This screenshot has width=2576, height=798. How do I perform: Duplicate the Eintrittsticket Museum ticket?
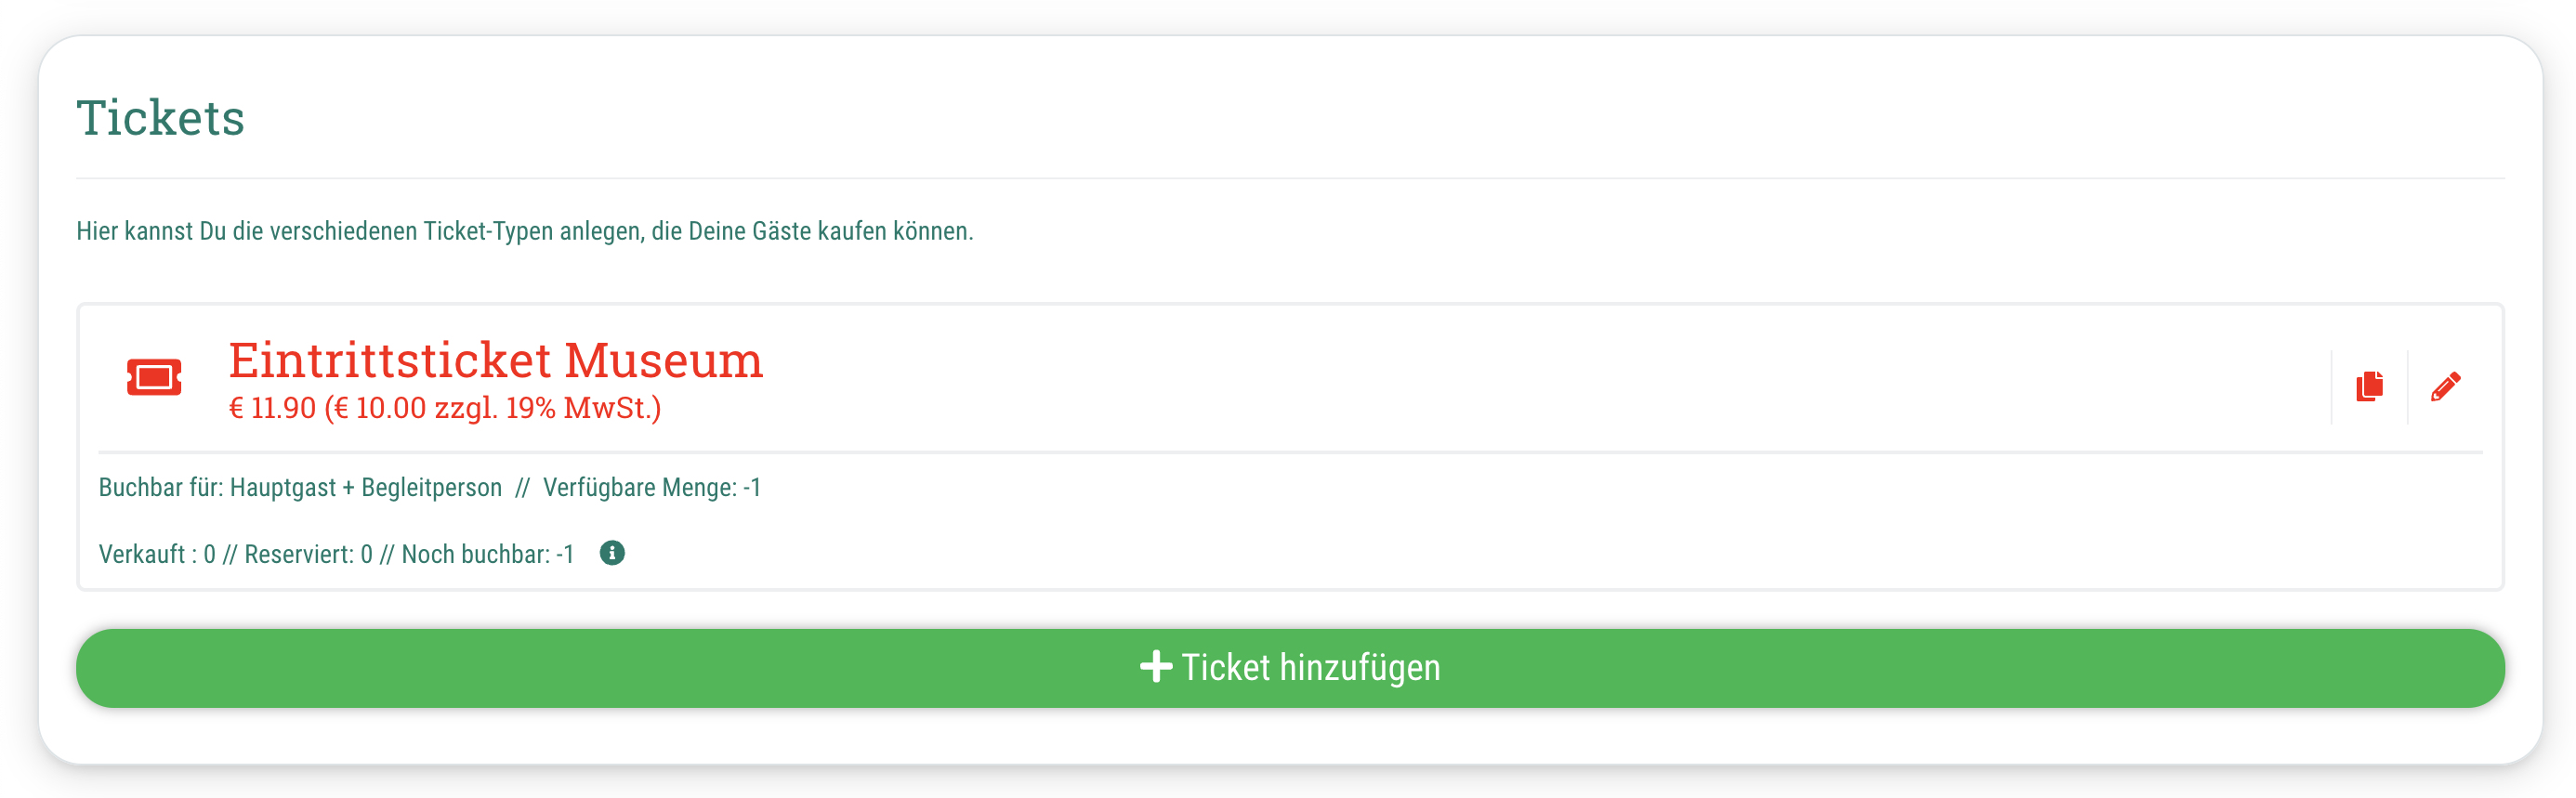[x=2369, y=386]
